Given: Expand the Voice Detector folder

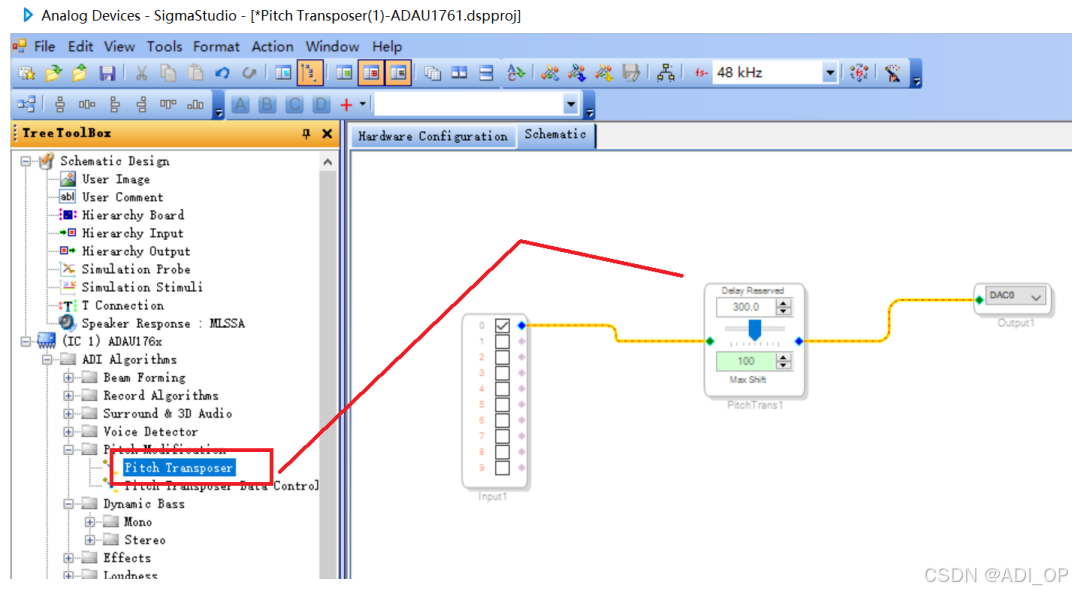Looking at the screenshot, I should (x=68, y=432).
